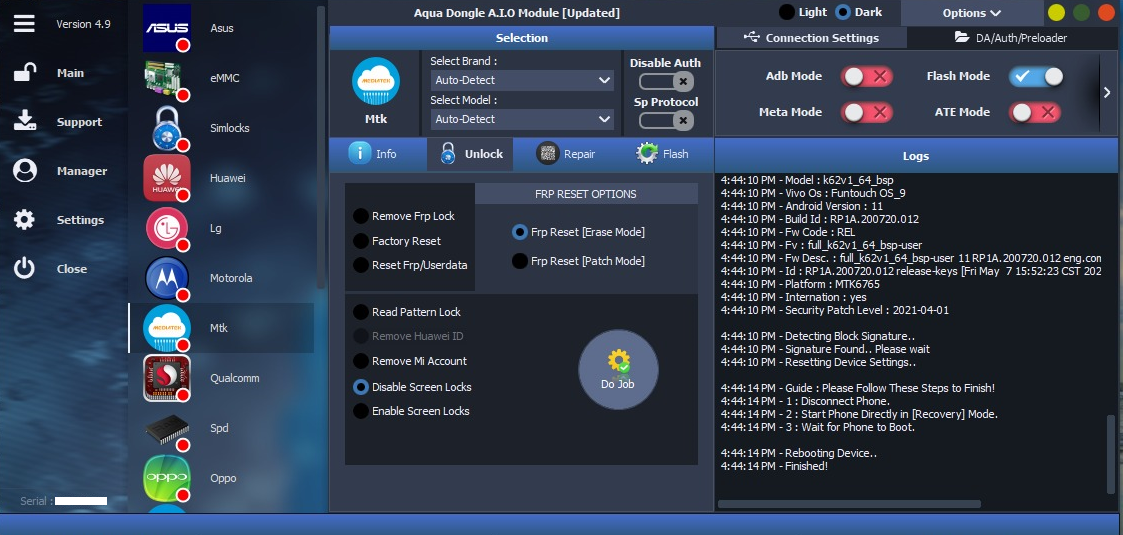Click the Repair QR icon
This screenshot has height=535, width=1123.
tap(548, 153)
